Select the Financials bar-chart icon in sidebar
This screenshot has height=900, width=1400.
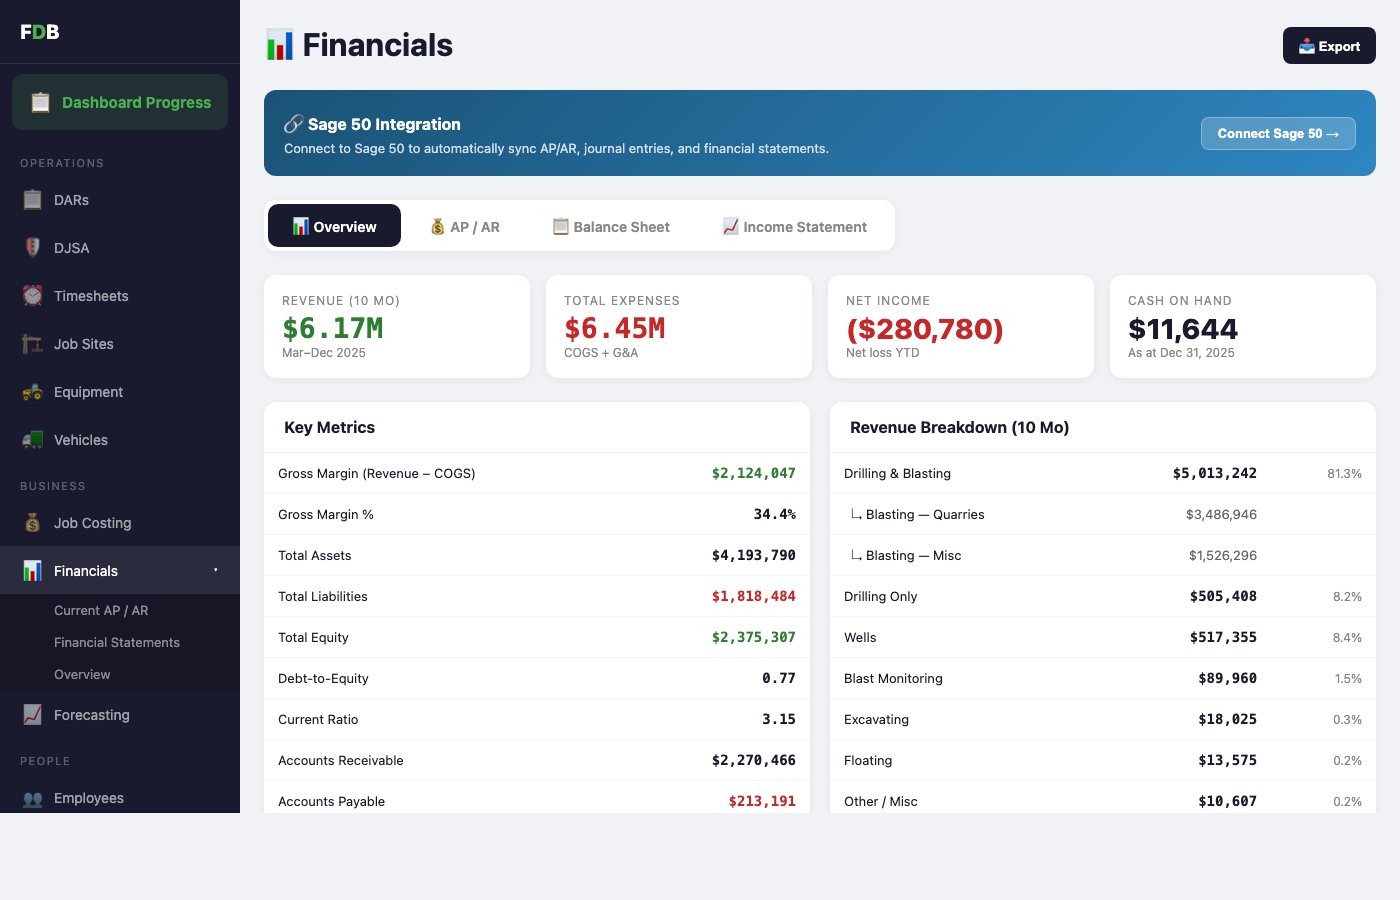(x=32, y=570)
